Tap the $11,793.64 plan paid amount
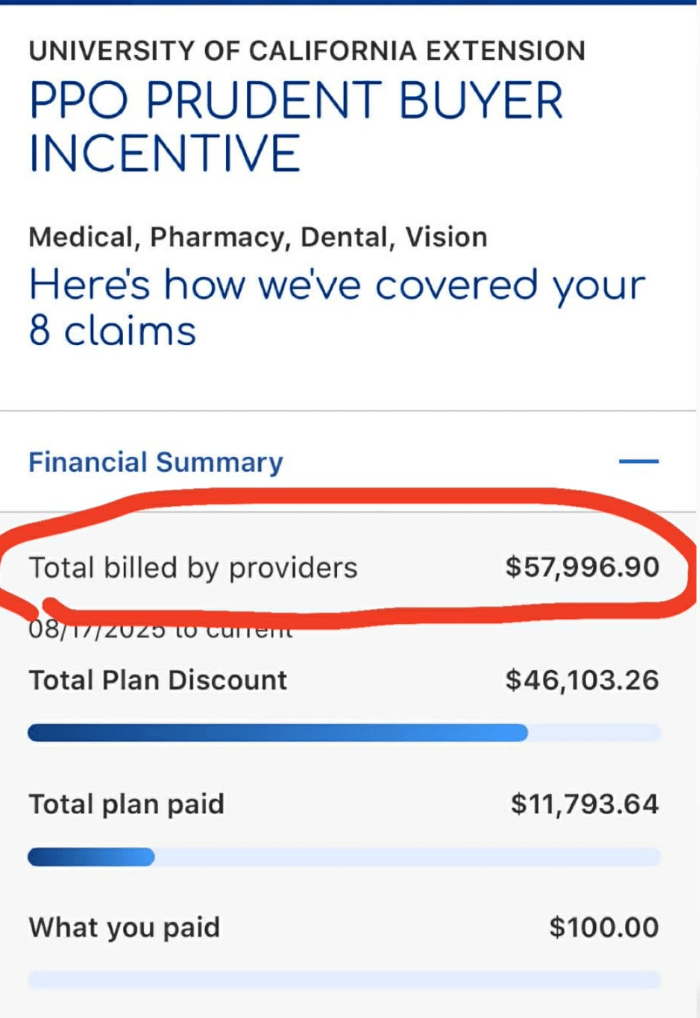Screen dimensions: 700x1018 585,804
